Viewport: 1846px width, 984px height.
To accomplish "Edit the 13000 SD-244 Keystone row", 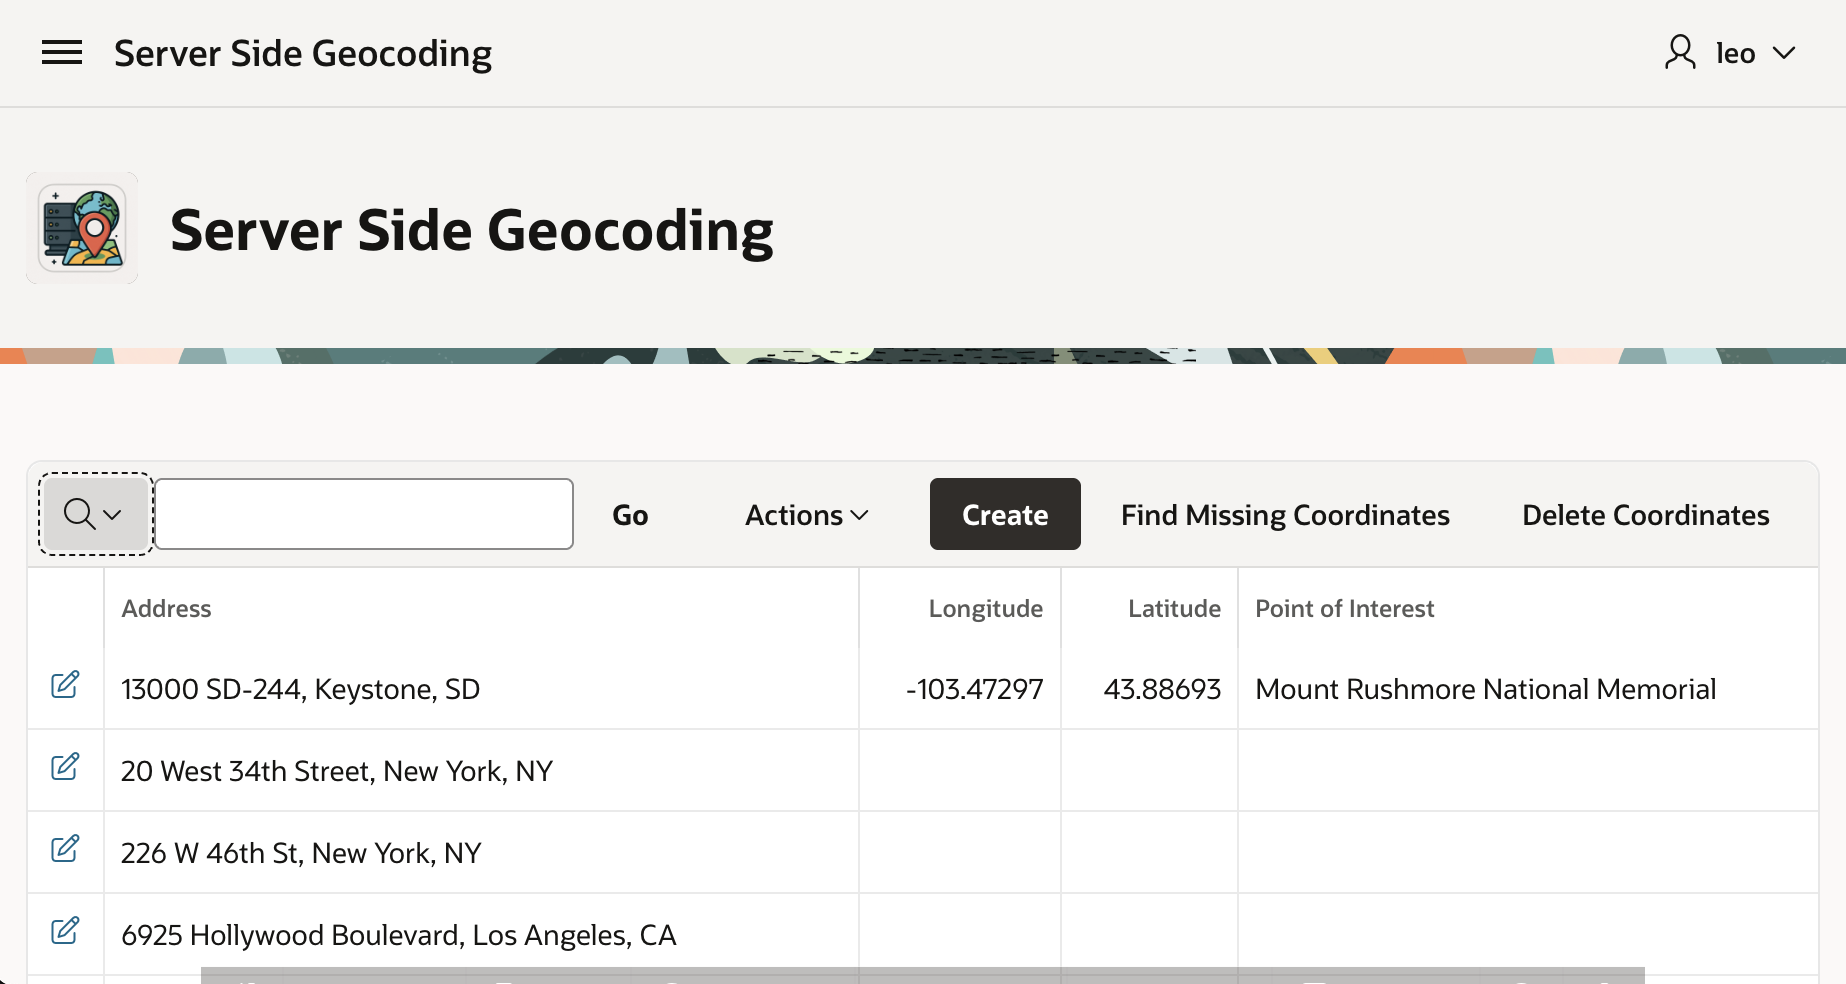I will coord(65,685).
